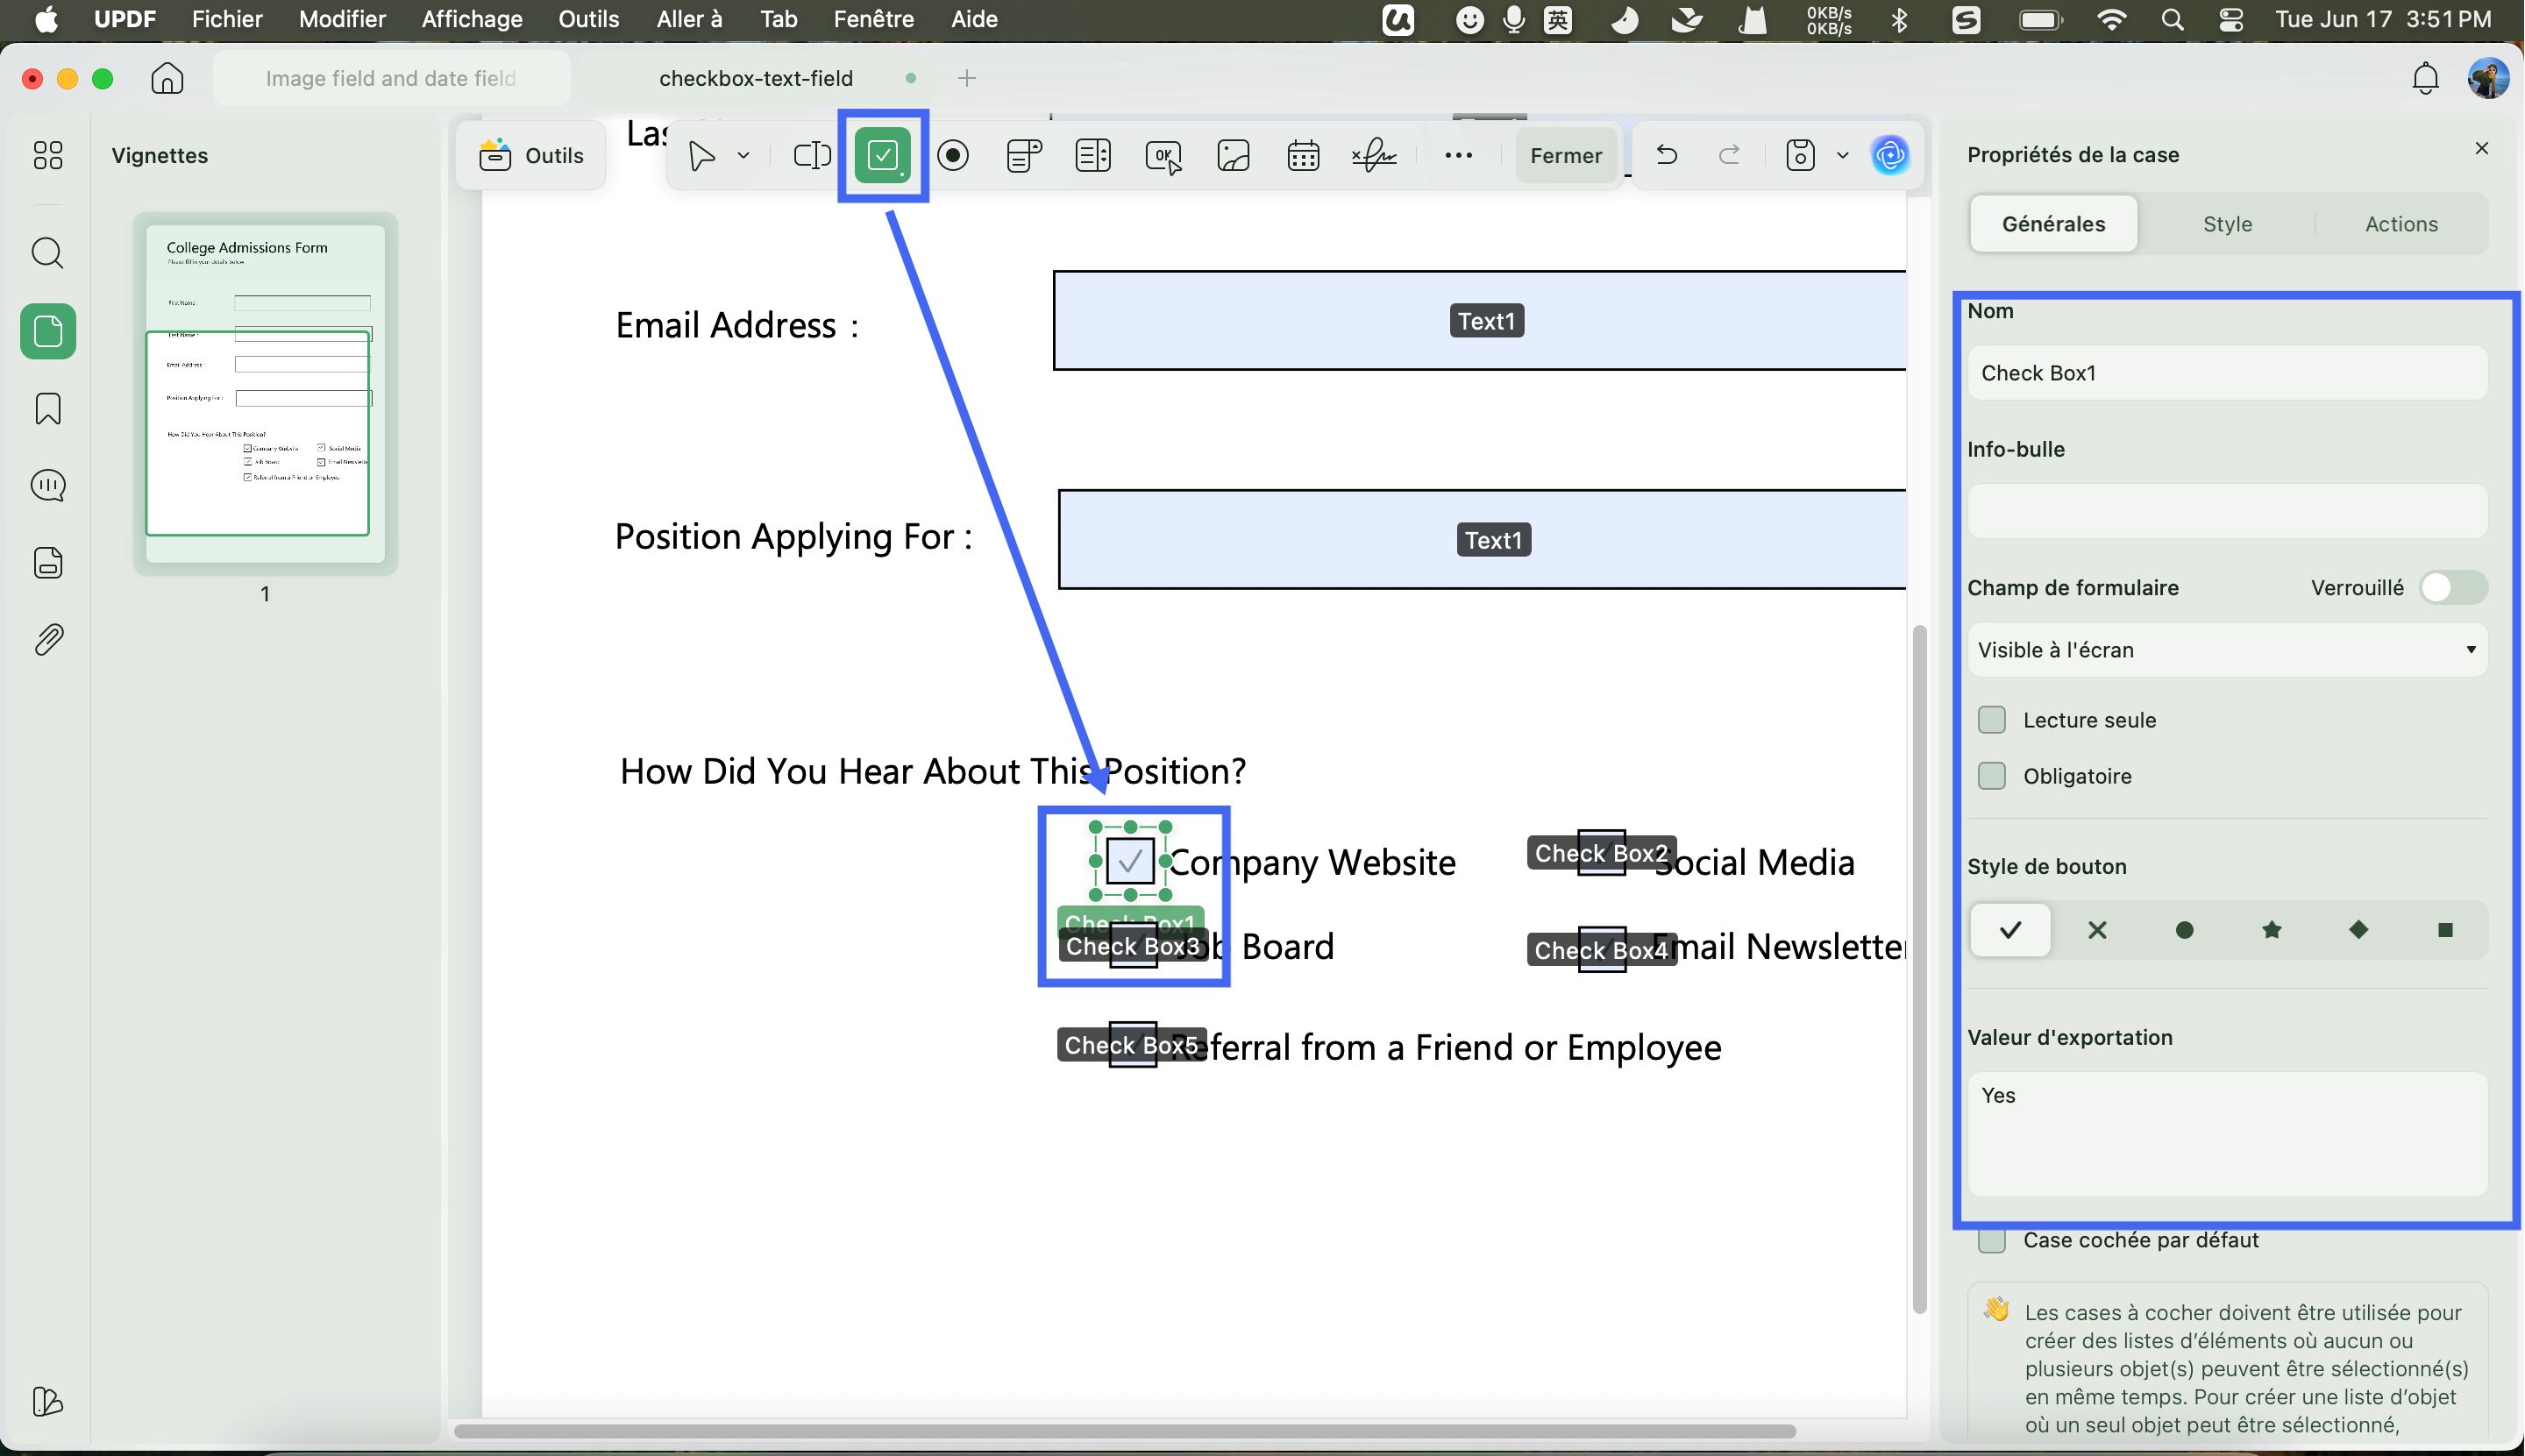Show the thumbnails panel icon
This screenshot has width=2525, height=1456.
[48, 331]
